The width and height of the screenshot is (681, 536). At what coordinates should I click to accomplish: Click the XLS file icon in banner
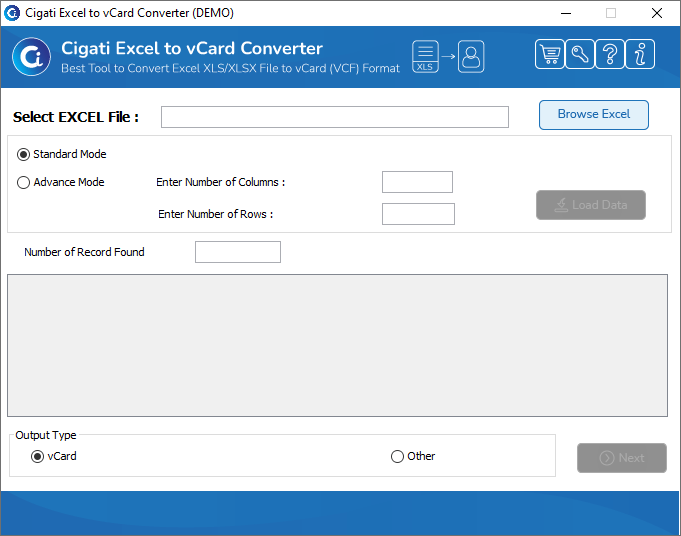(x=425, y=56)
